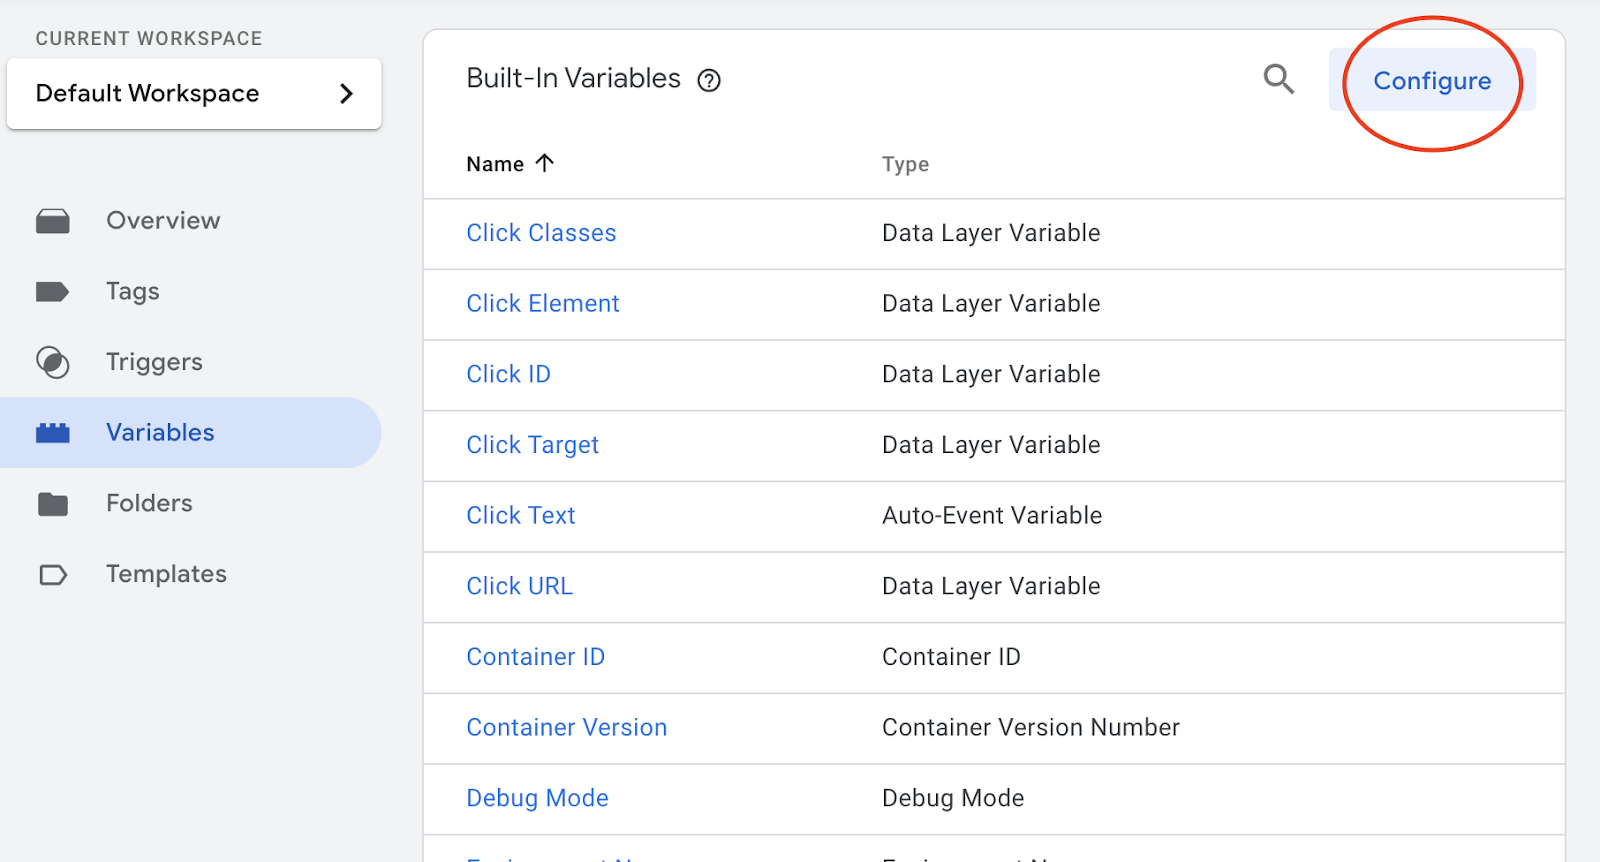Image resolution: width=1600 pixels, height=862 pixels.
Task: Go to the Triggers section
Action: pyautogui.click(x=154, y=362)
